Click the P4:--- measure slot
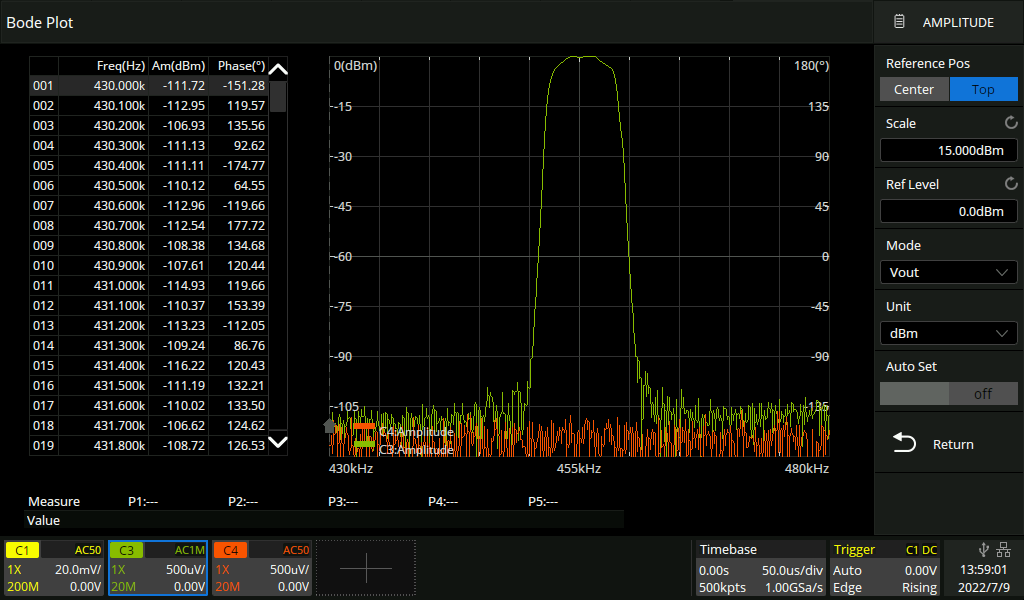Screen dimensions: 1024x600 click(x=443, y=501)
